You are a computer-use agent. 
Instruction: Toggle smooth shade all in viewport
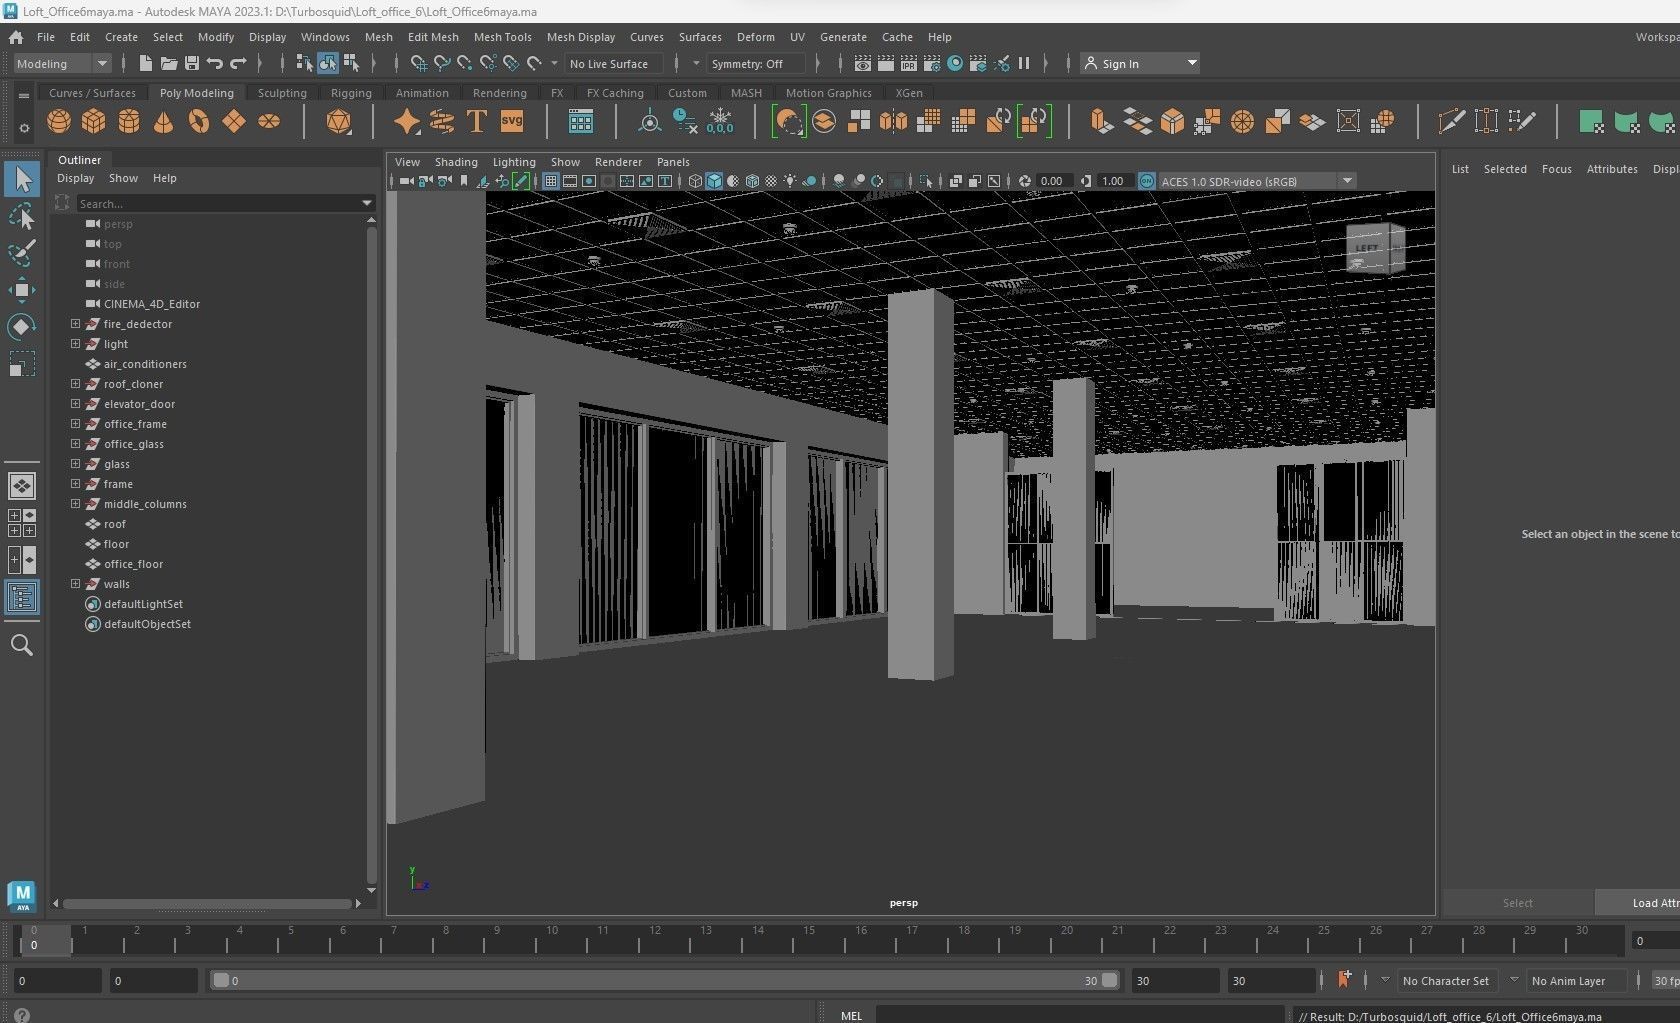point(714,181)
